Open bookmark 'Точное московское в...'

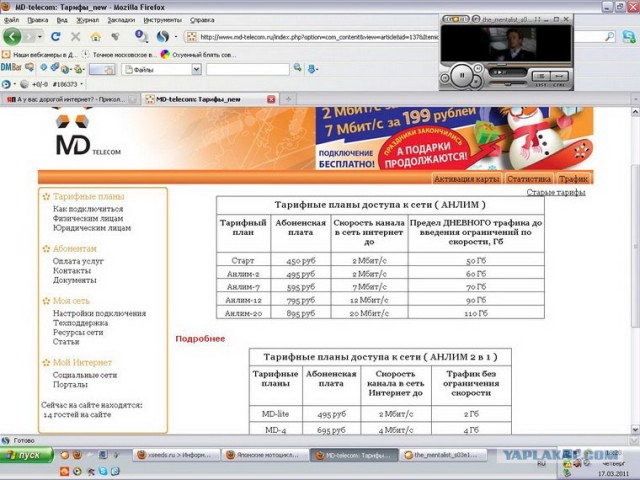click(x=119, y=54)
